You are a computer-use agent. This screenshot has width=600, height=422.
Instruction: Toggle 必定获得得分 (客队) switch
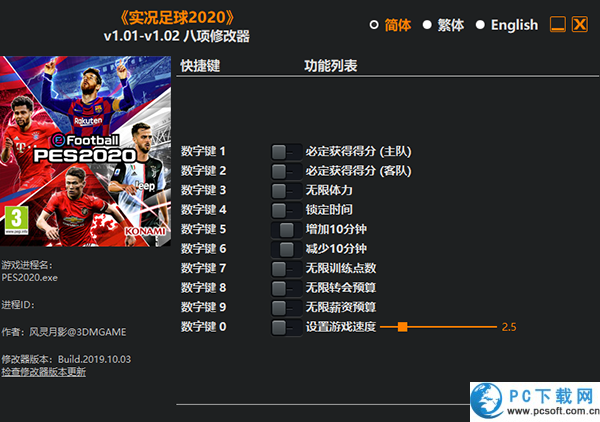287,171
